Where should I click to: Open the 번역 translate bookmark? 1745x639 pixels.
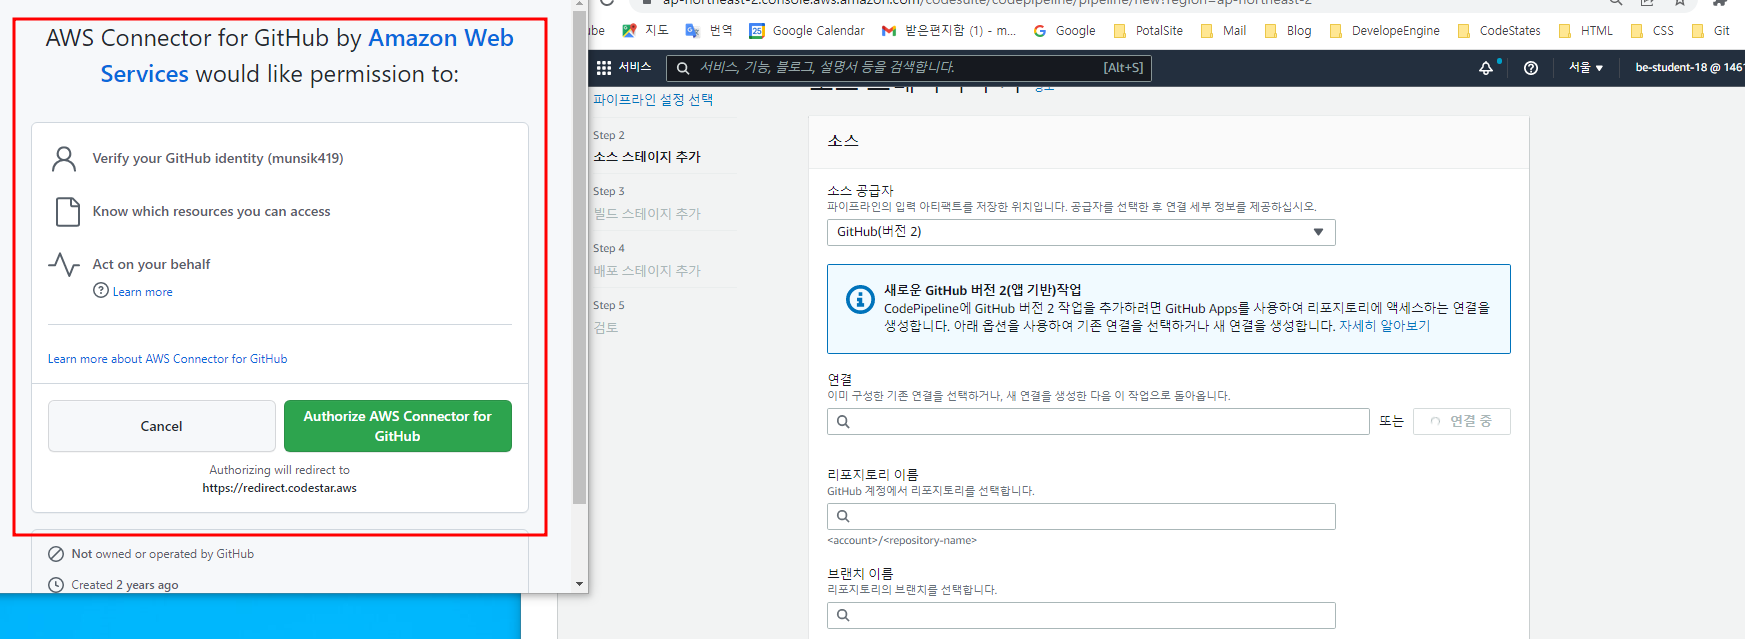tap(708, 31)
